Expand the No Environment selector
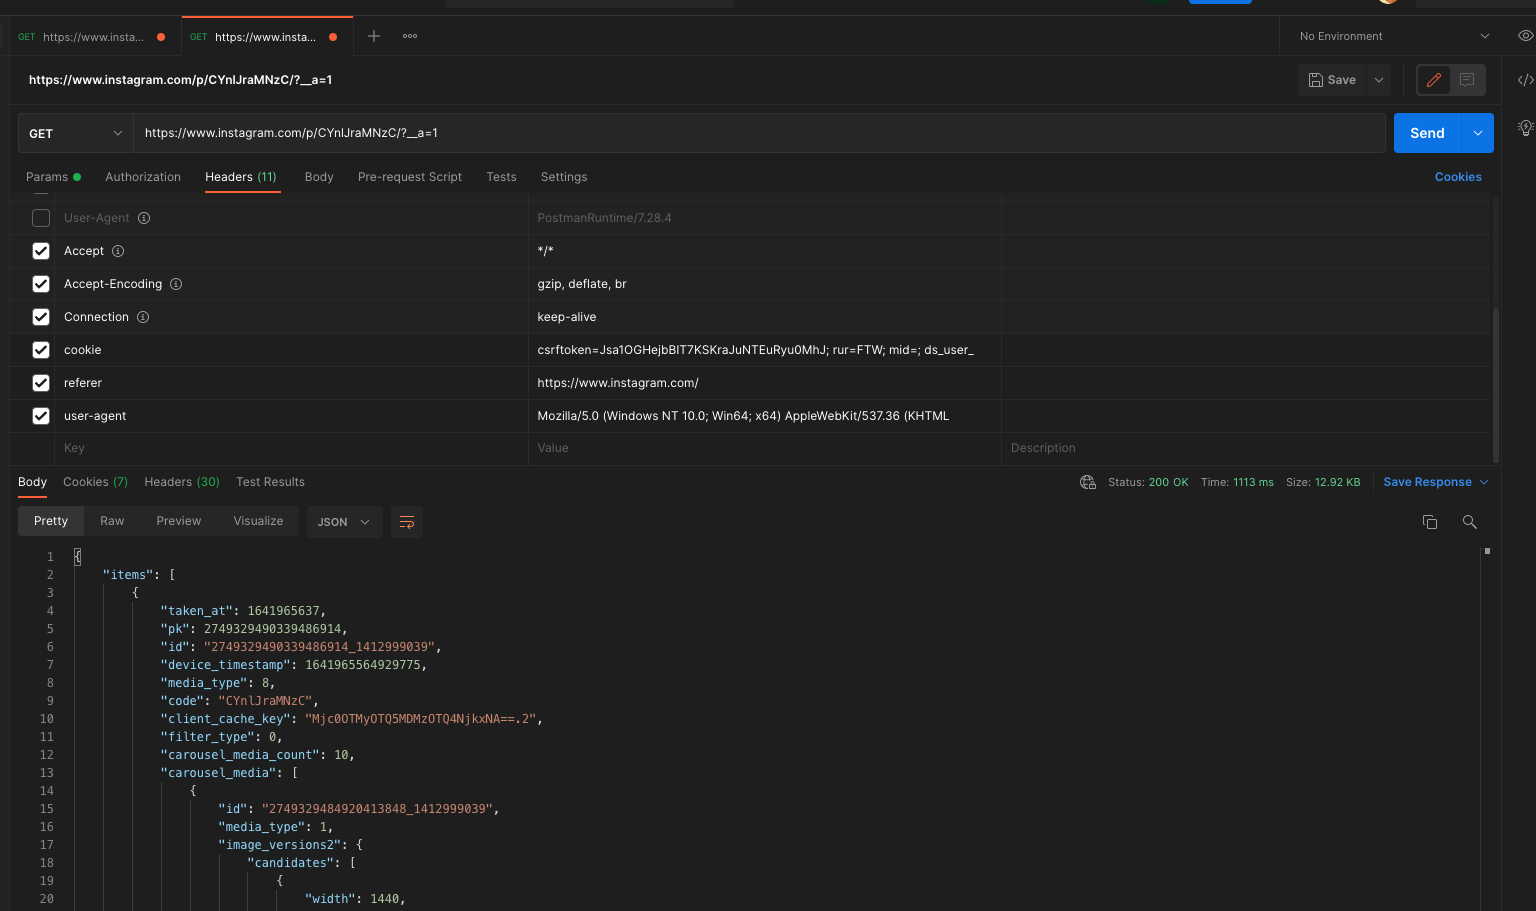The width and height of the screenshot is (1536, 911). pos(1390,35)
